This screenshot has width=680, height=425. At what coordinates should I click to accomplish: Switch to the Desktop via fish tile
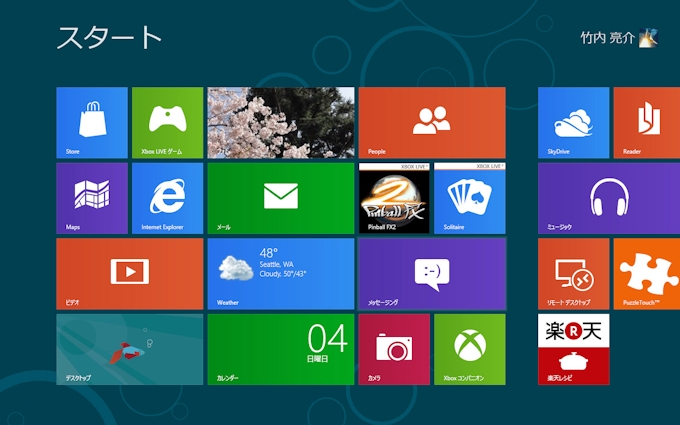(129, 349)
